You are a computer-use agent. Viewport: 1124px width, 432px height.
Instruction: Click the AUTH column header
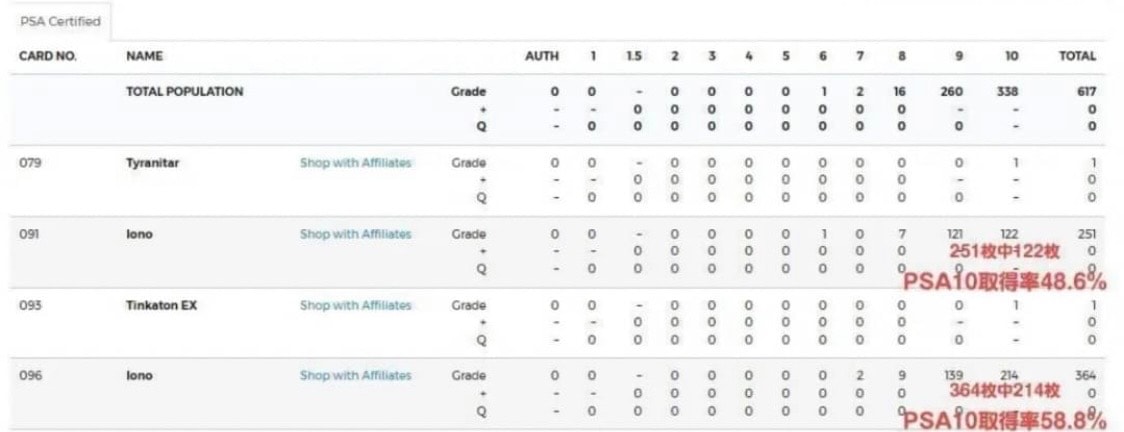coord(542,56)
